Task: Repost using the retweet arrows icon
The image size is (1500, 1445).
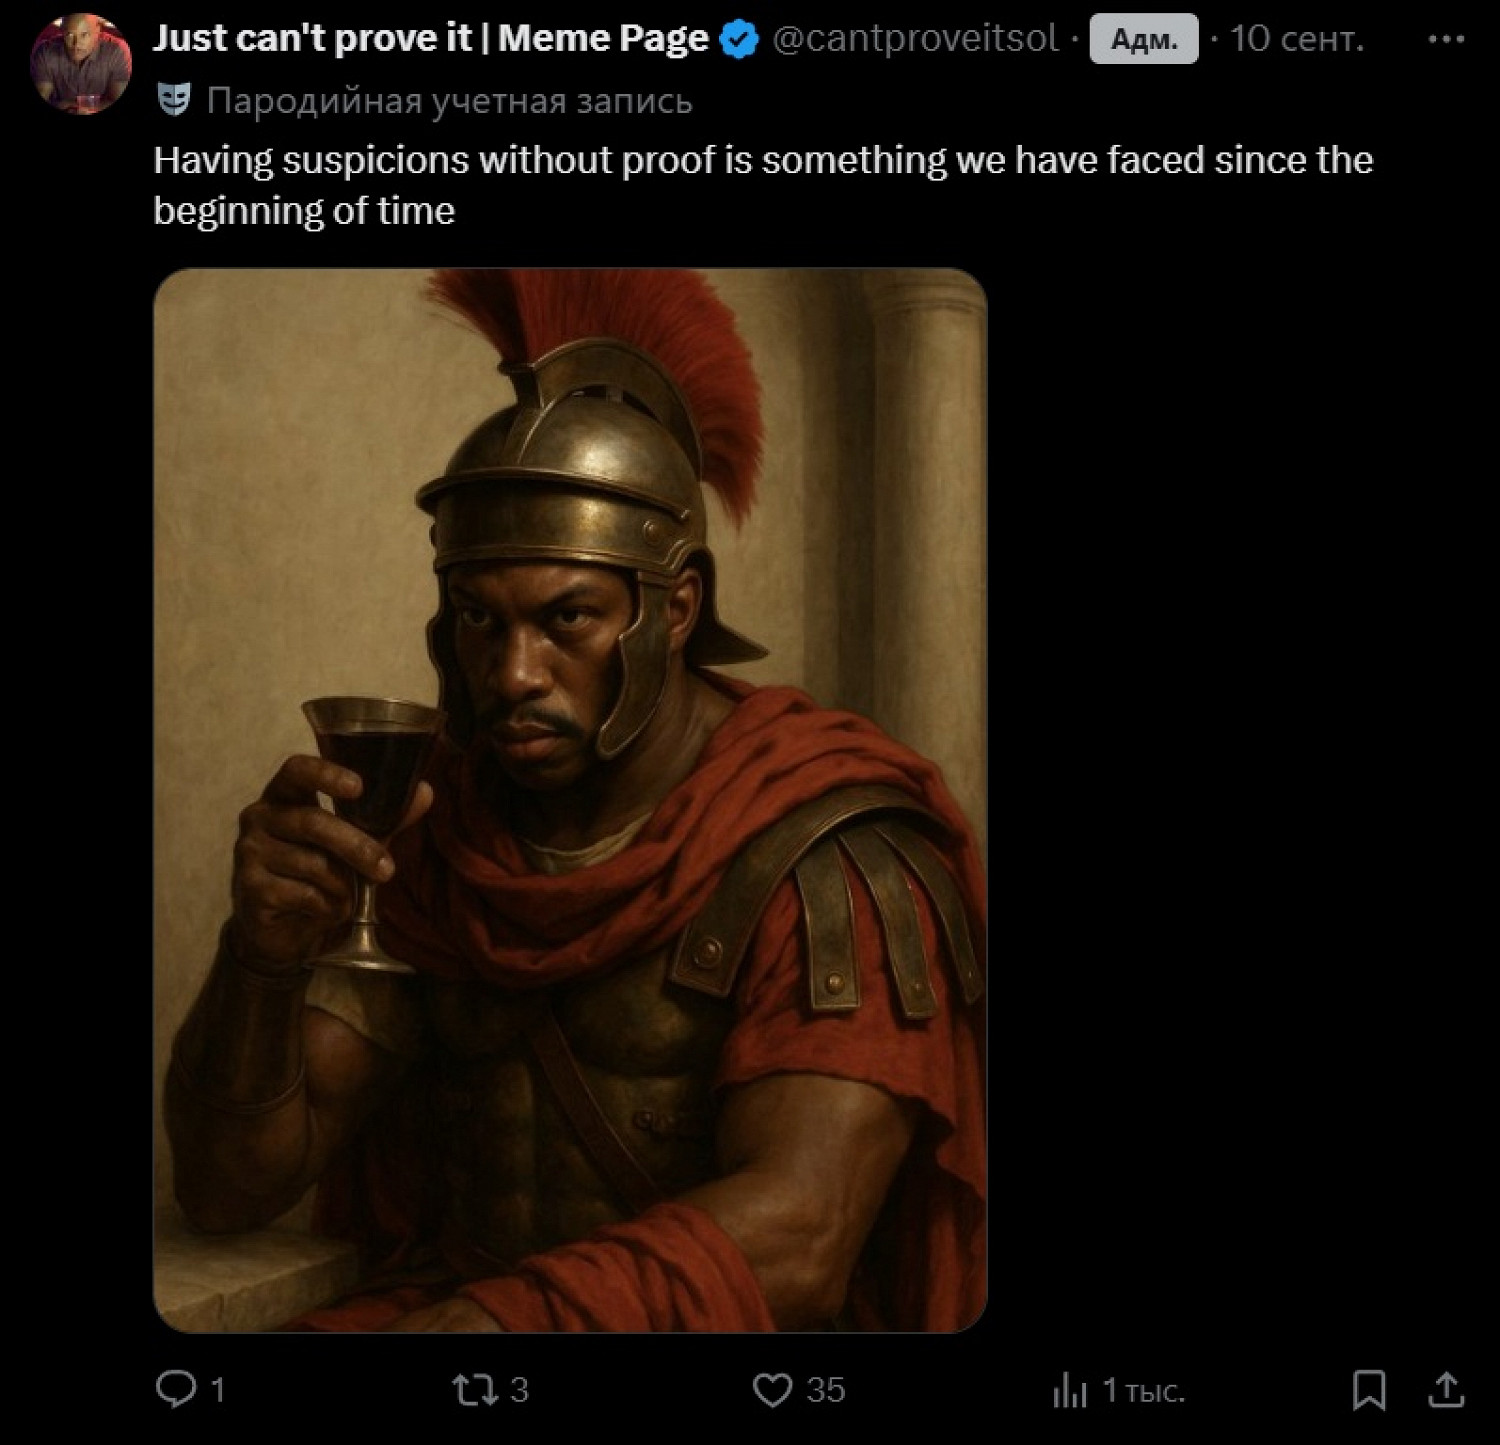Action: click(x=474, y=1390)
